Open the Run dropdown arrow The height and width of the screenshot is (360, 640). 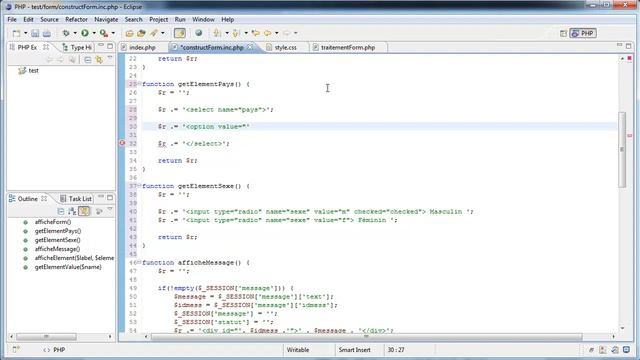(x=94, y=33)
